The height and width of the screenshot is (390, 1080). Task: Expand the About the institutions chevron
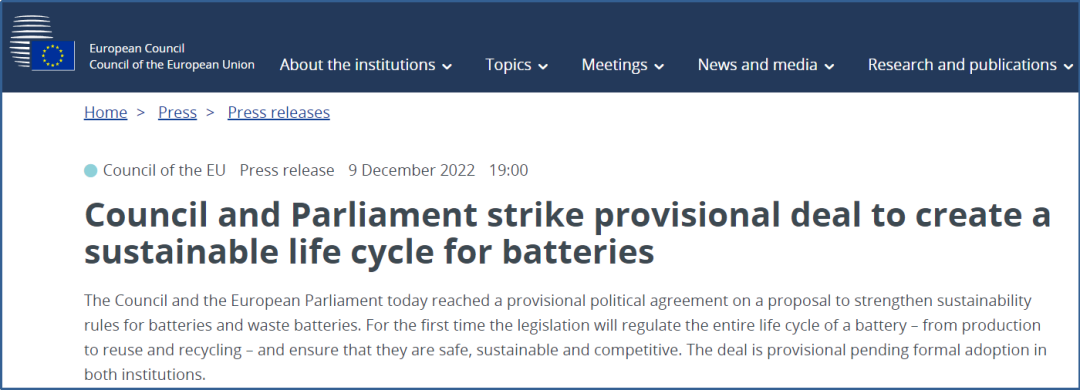click(x=447, y=67)
